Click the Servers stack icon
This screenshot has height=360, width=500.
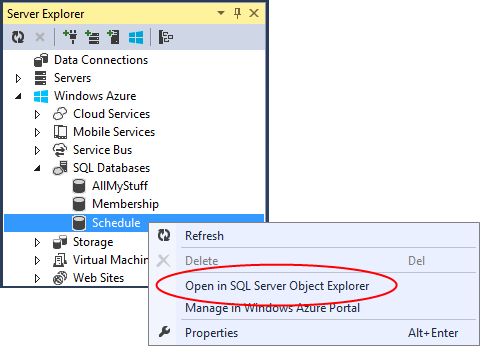[41, 78]
